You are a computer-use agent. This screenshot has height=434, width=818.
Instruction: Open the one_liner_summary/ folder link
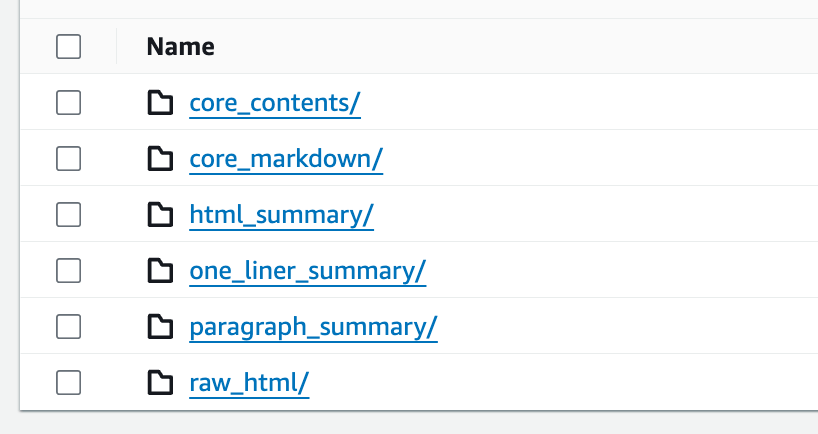click(x=307, y=271)
